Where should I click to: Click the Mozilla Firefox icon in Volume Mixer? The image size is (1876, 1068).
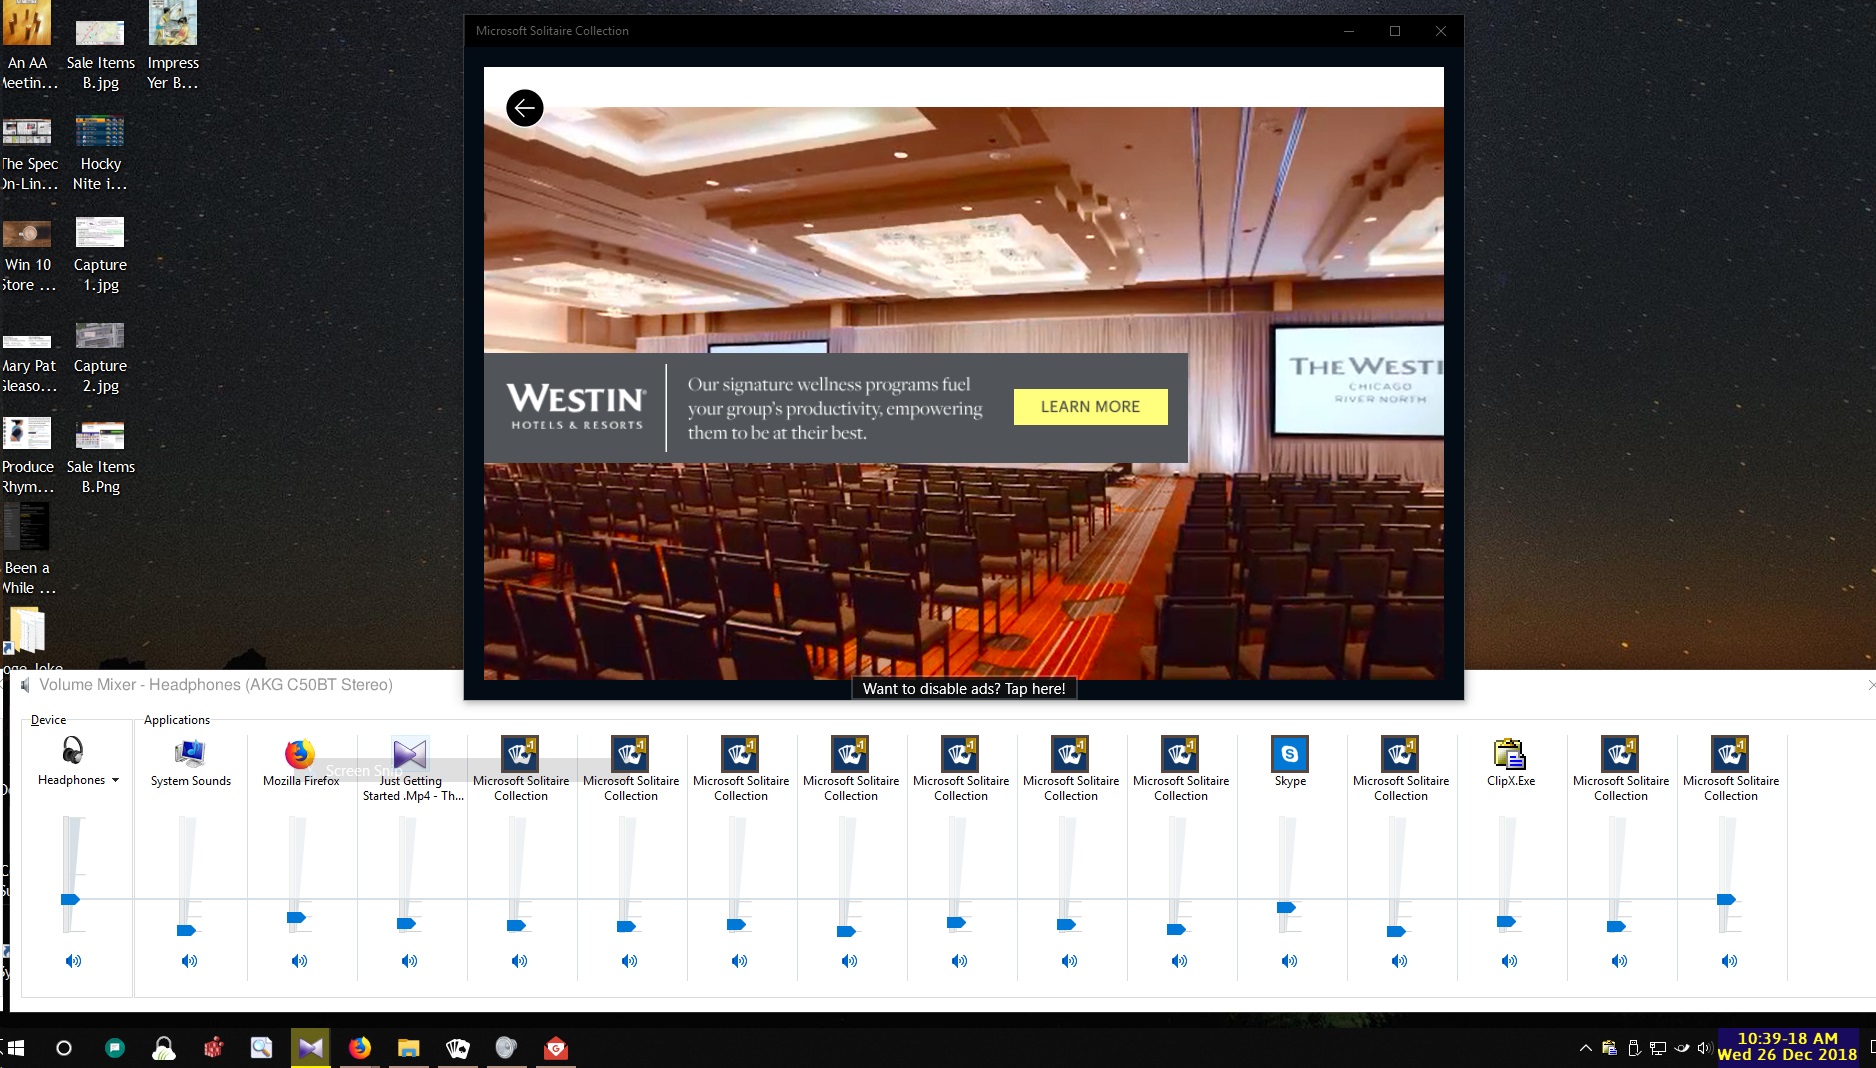coord(300,753)
